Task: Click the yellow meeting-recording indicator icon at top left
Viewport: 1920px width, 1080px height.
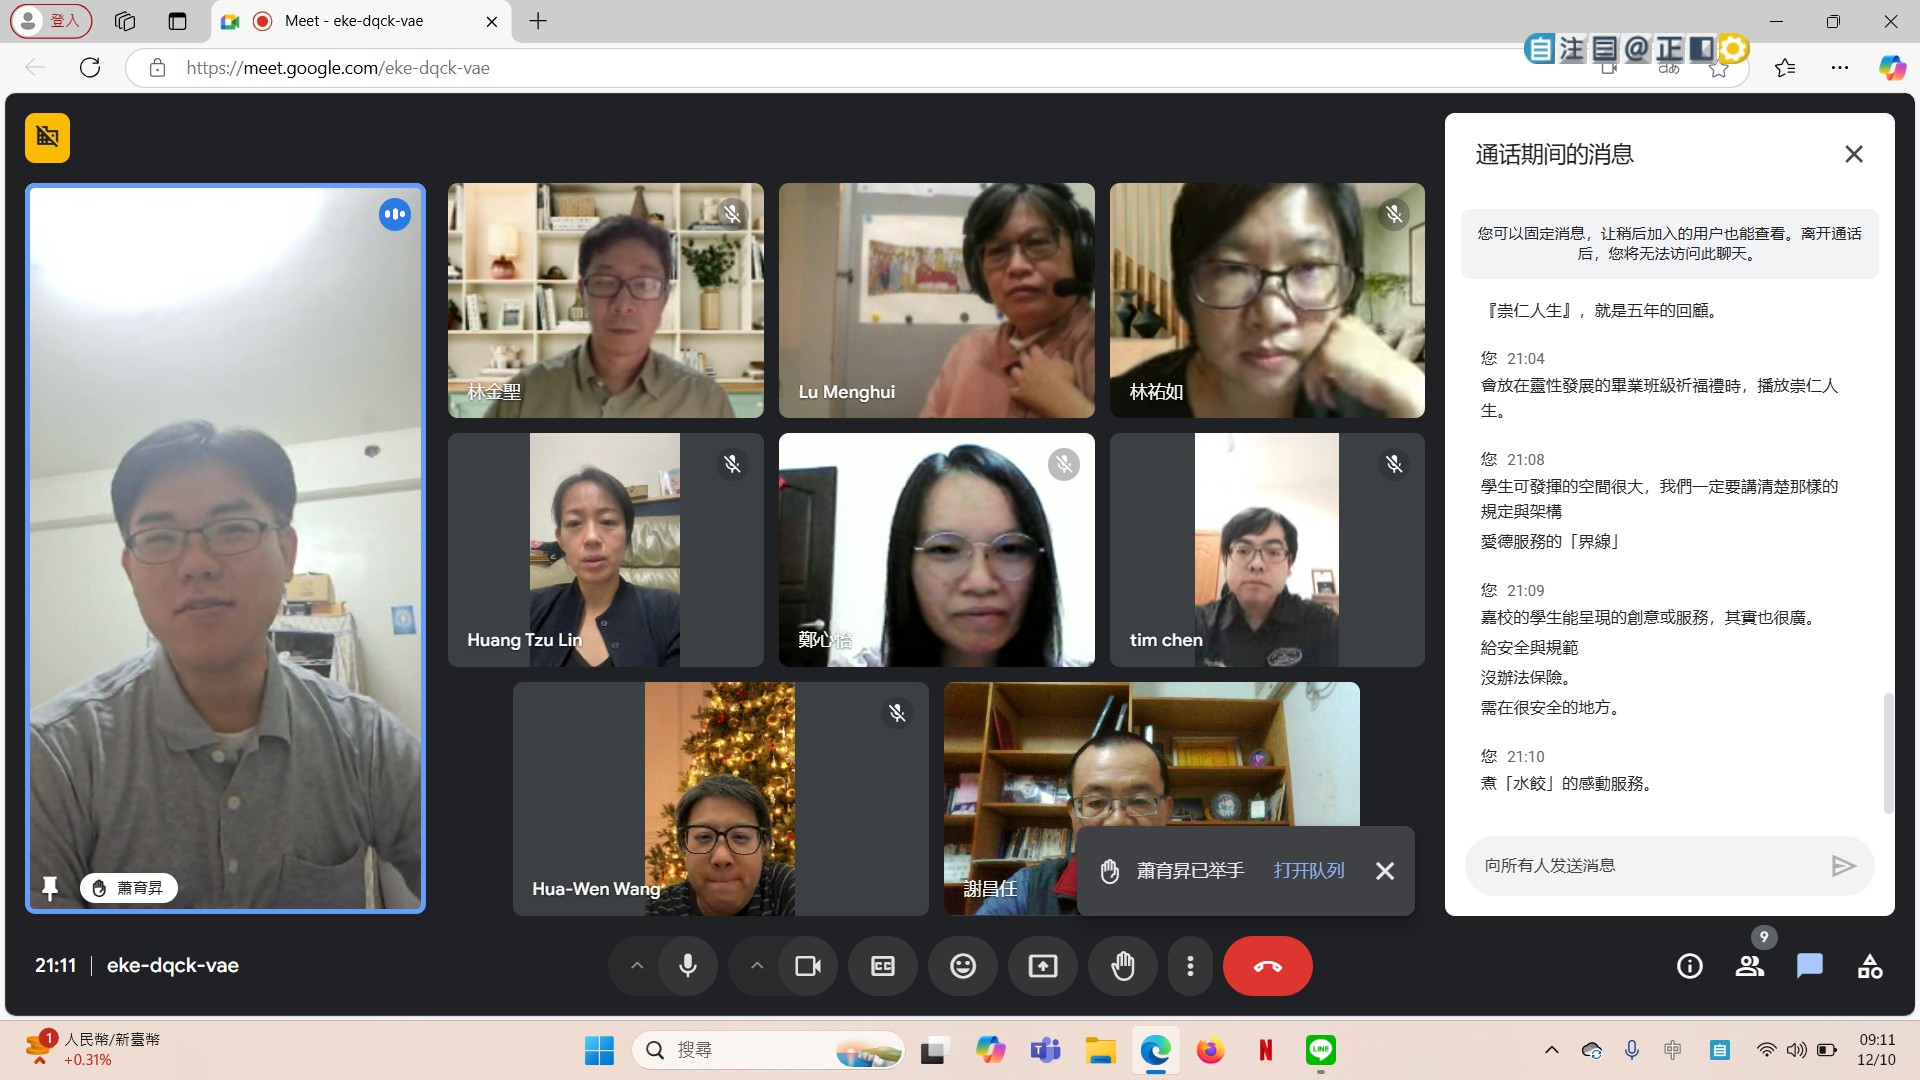Action: pos(48,137)
